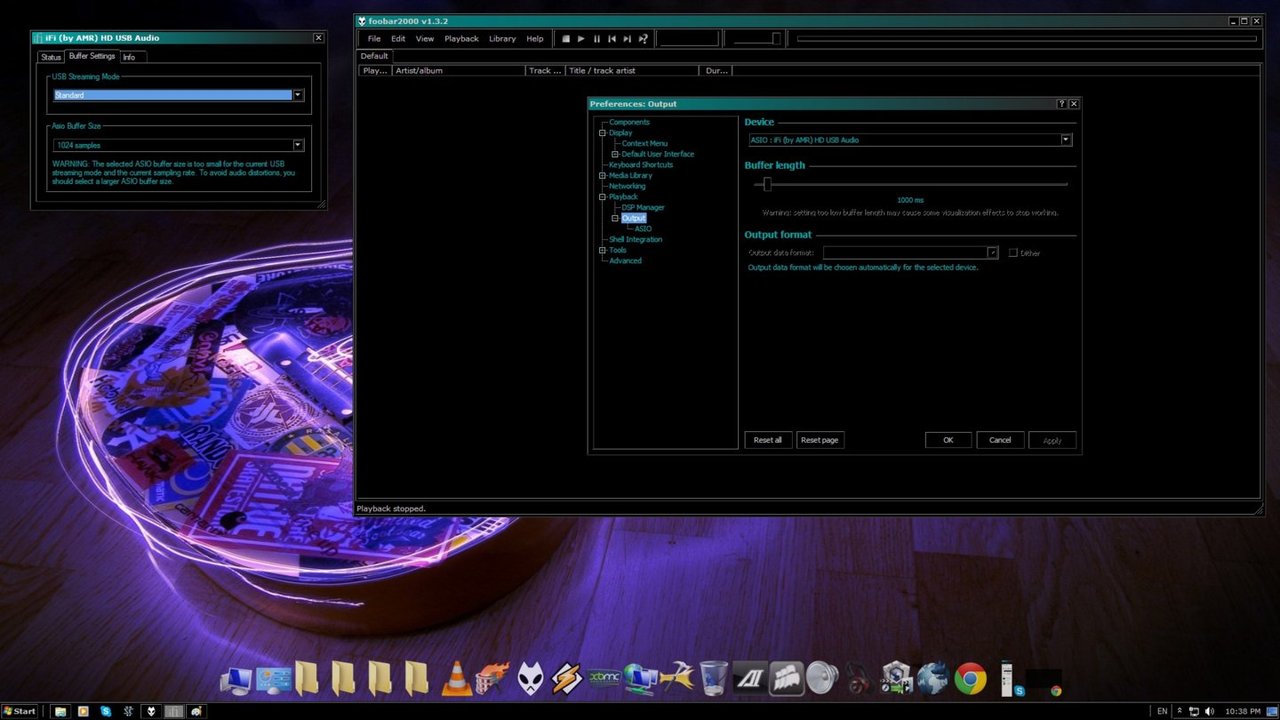The width and height of the screenshot is (1280, 720).
Task: Click the Buffer length slider handle
Action: click(768, 184)
